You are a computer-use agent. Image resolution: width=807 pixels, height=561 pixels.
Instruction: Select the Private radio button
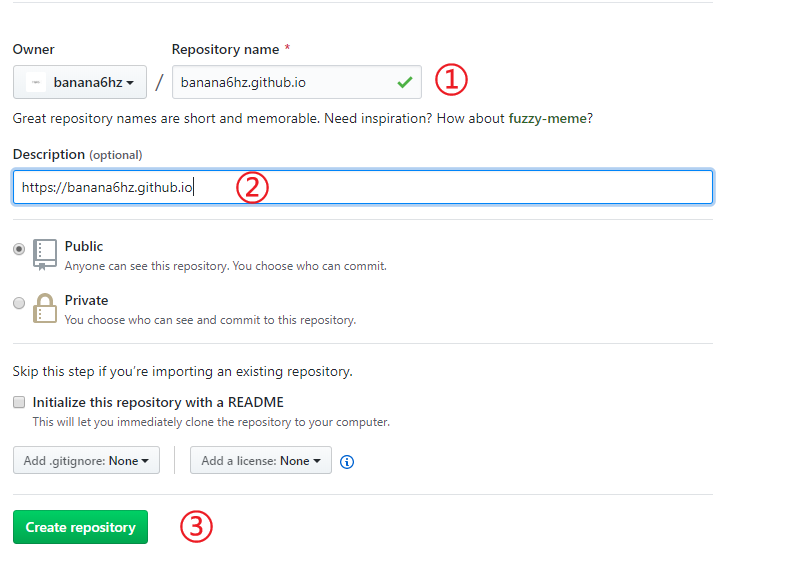point(19,303)
